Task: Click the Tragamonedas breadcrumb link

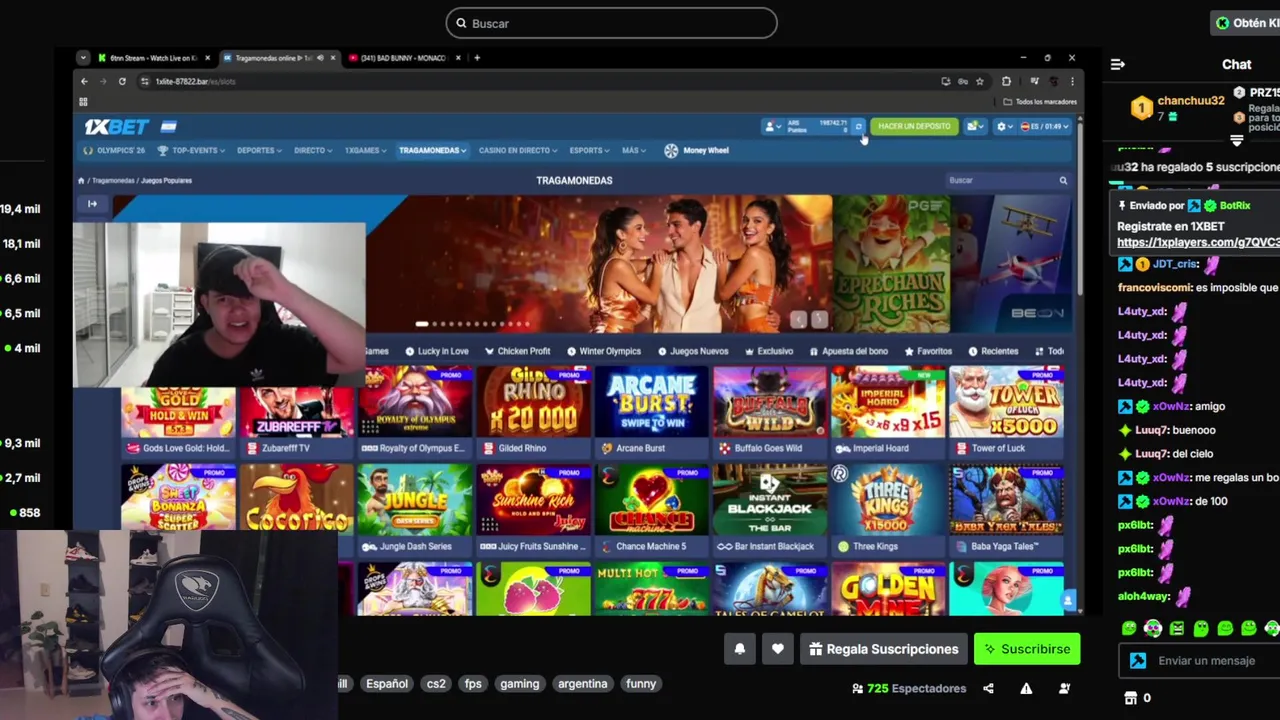Action: (x=113, y=181)
